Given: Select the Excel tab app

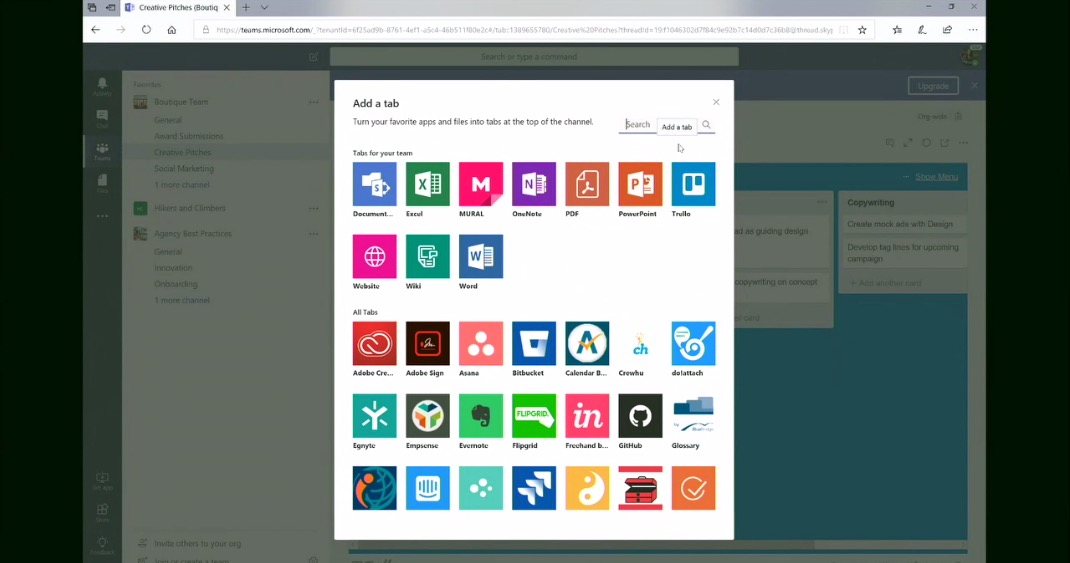Looking at the screenshot, I should click(427, 184).
